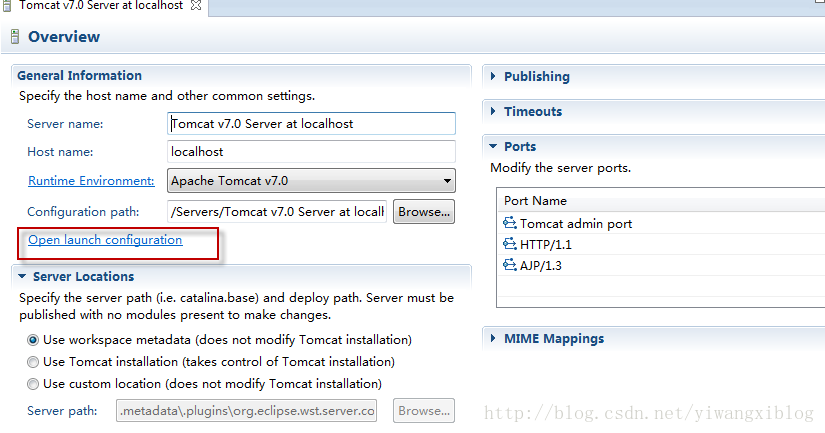Click the server icon beside Overview heading
Screen dimensions: 825x433
(x=15, y=36)
